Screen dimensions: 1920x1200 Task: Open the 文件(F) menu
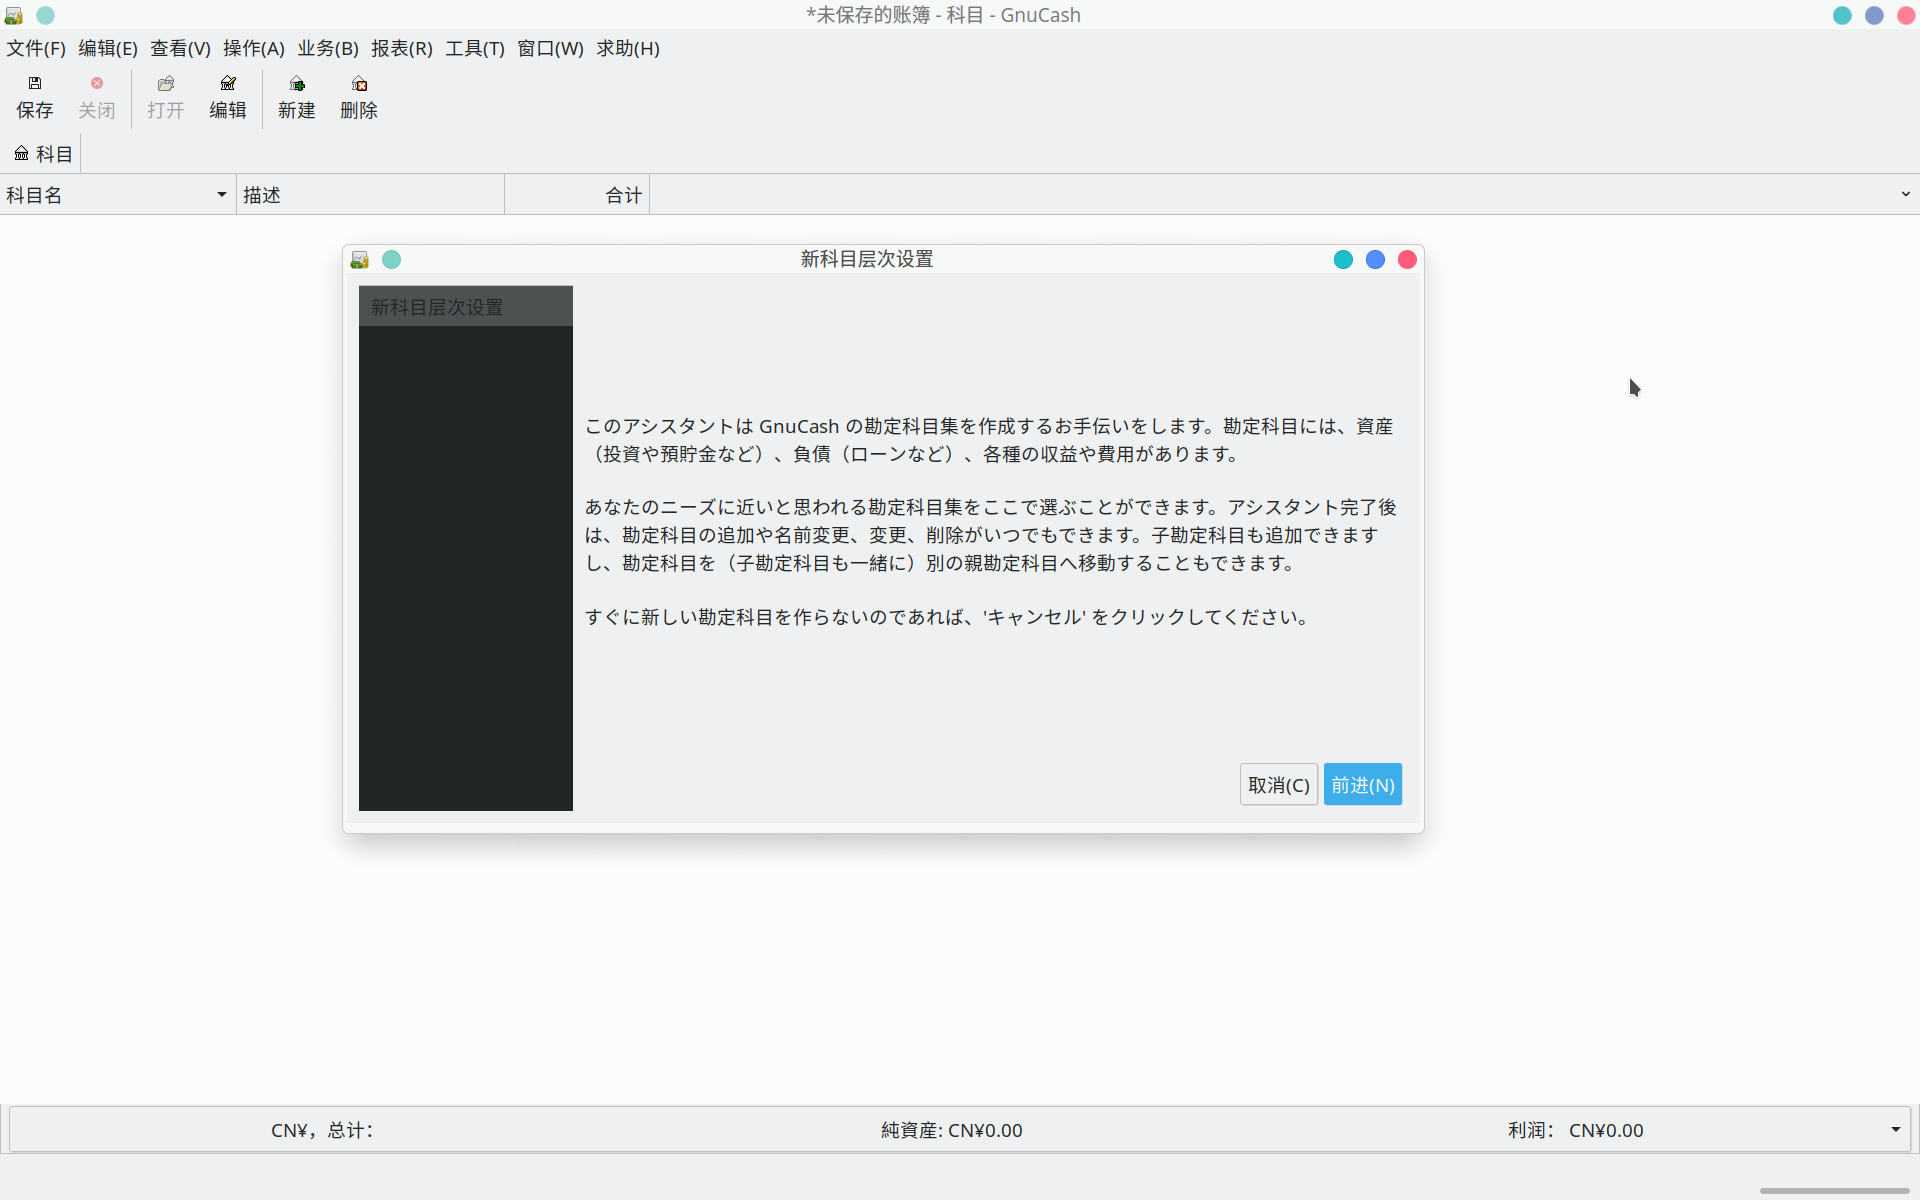click(x=36, y=48)
